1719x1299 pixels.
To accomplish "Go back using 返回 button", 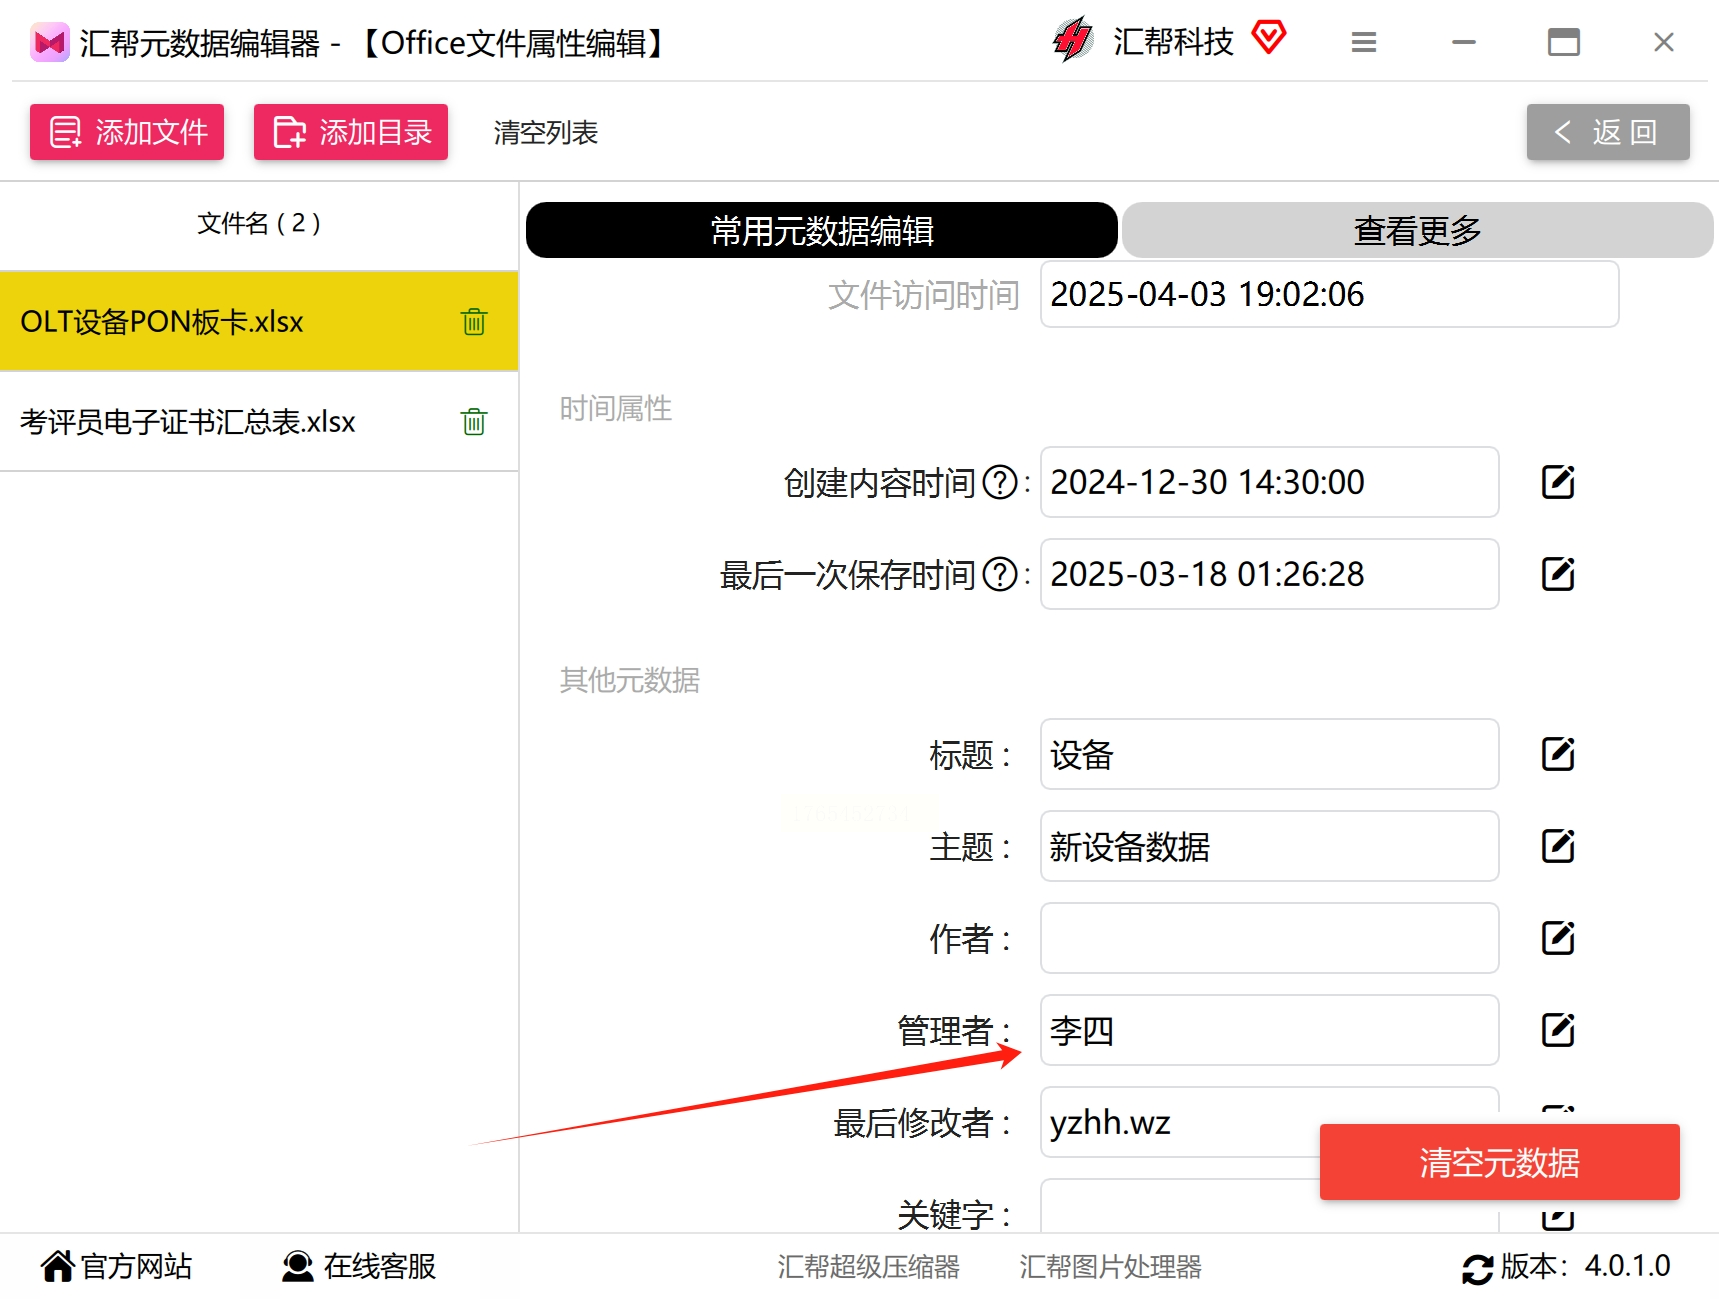I will pos(1607,132).
